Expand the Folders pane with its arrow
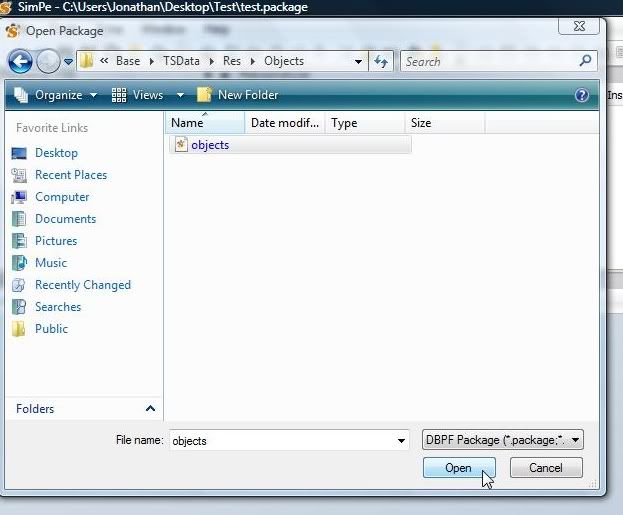 coord(150,409)
